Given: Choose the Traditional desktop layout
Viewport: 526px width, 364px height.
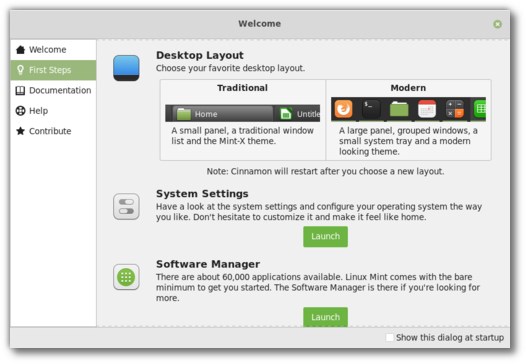Looking at the screenshot, I should (x=243, y=120).
